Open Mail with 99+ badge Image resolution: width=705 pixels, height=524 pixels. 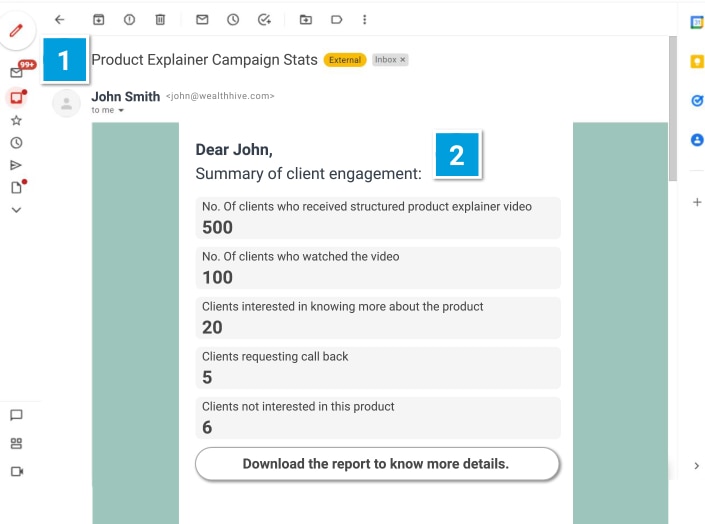click(17, 72)
